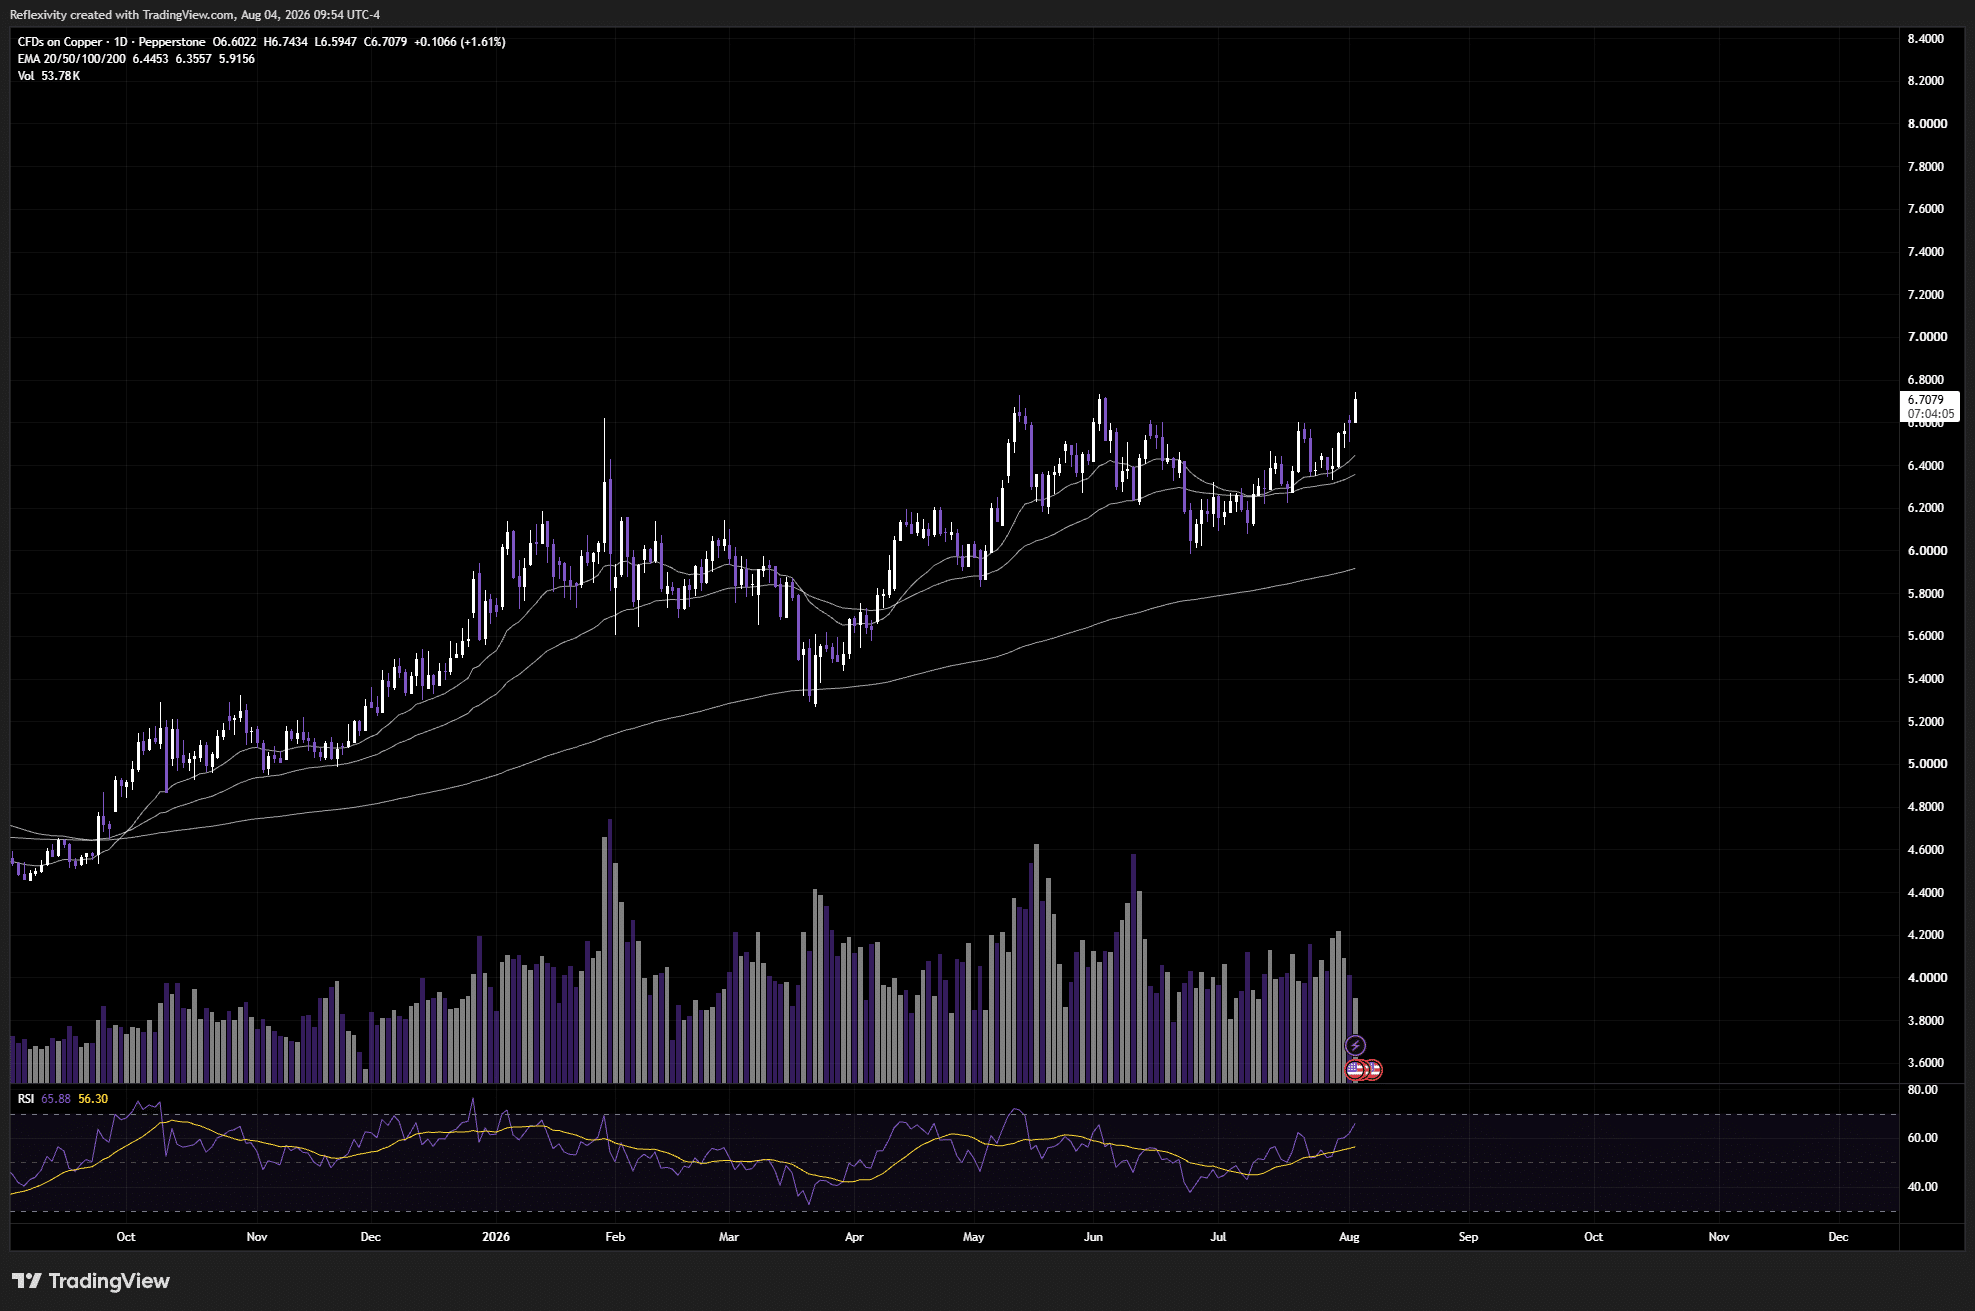Click the close value 'C6.7079' in the legend
1975x1311 pixels.
pos(385,42)
